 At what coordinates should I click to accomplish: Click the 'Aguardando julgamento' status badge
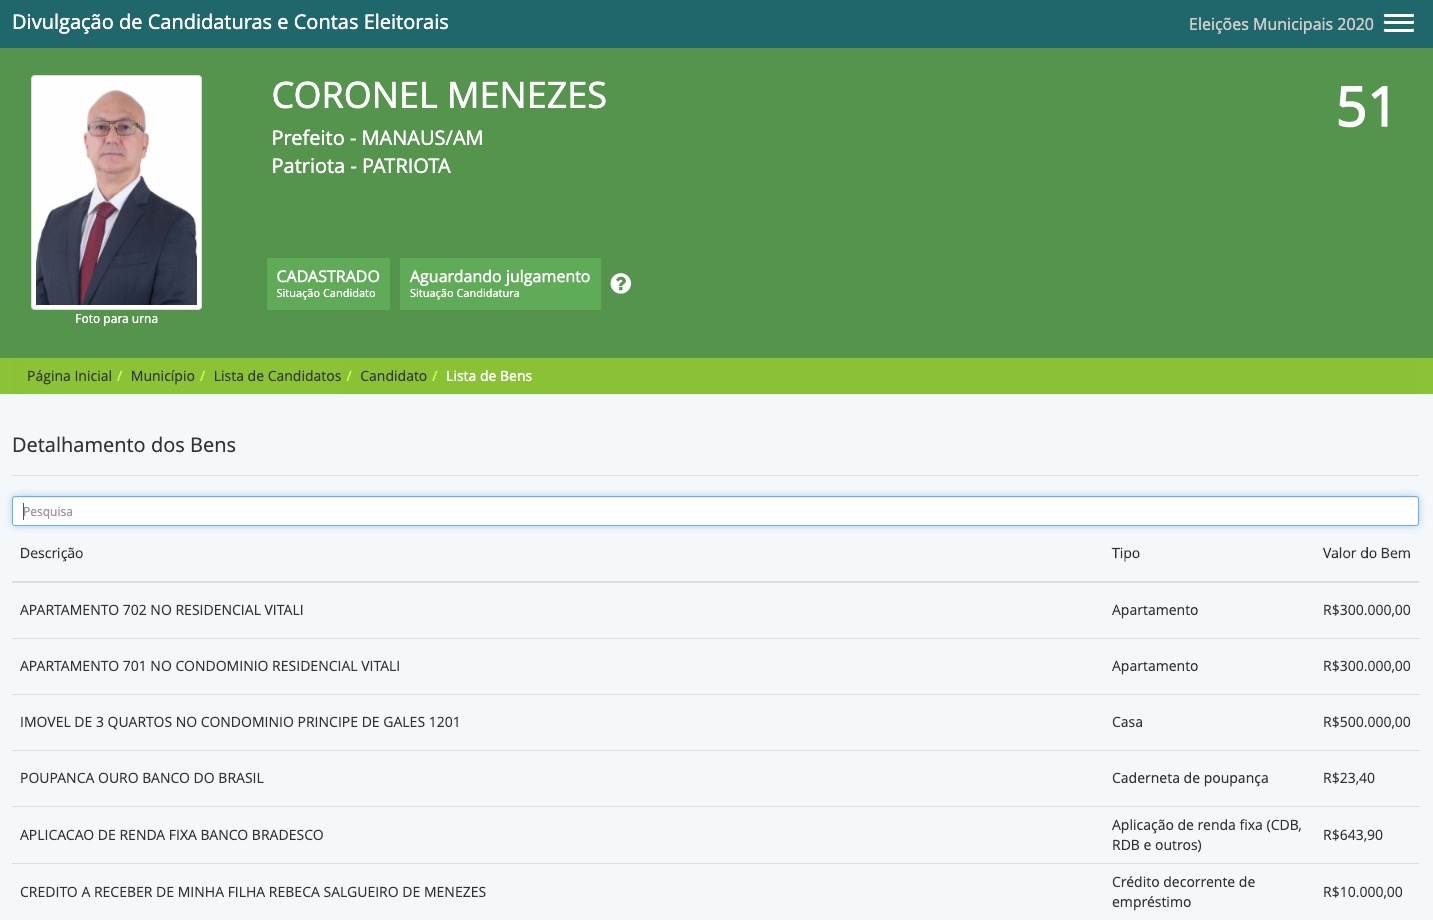pos(500,284)
